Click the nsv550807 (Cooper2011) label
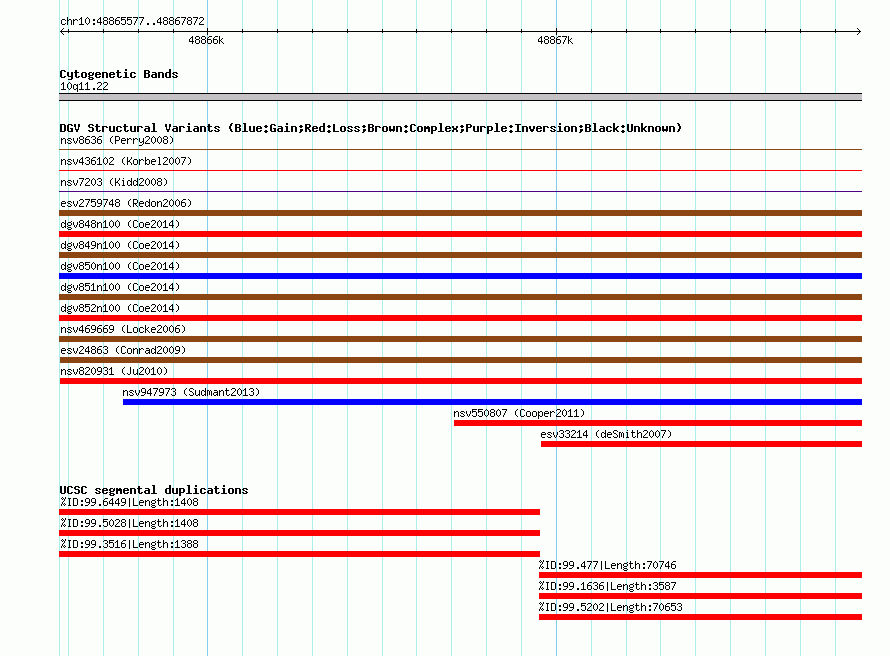This screenshot has height=656, width=890. [519, 413]
